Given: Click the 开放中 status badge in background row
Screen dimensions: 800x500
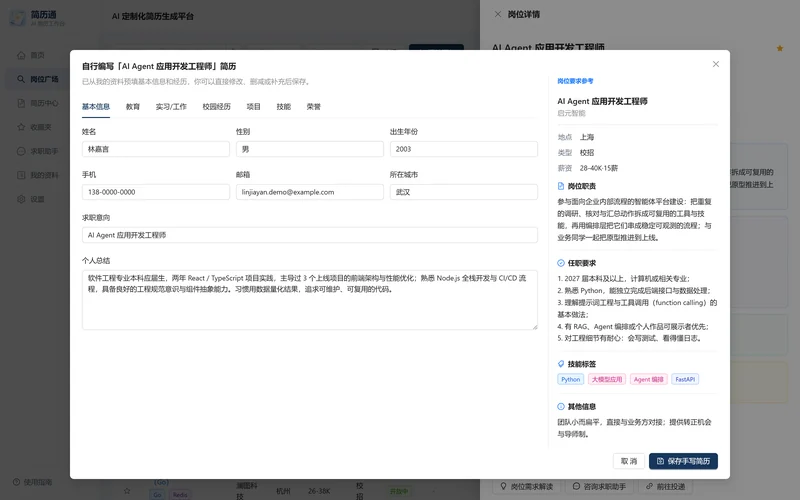Looking at the screenshot, I should click(x=398, y=491).
